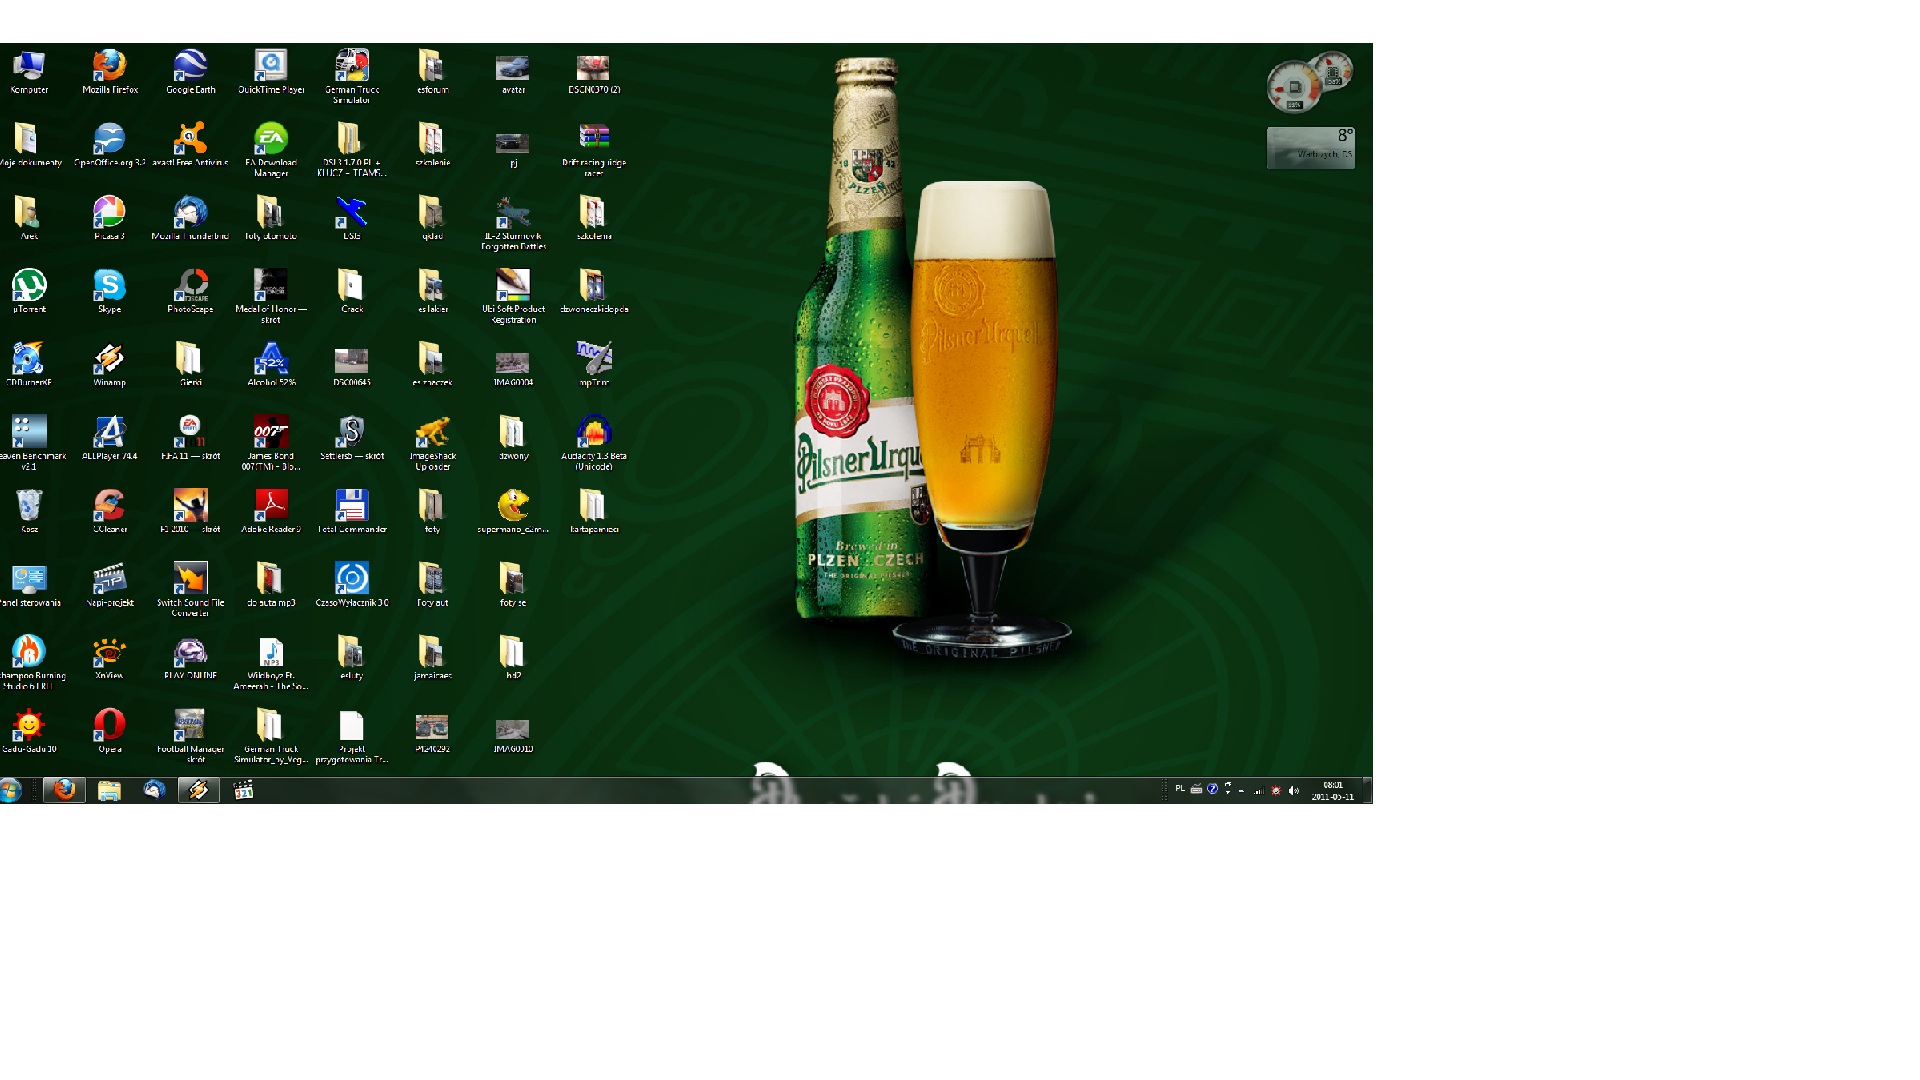Click the Windows Start button
Viewport: 1920px width, 1080px height.
pos(10,791)
